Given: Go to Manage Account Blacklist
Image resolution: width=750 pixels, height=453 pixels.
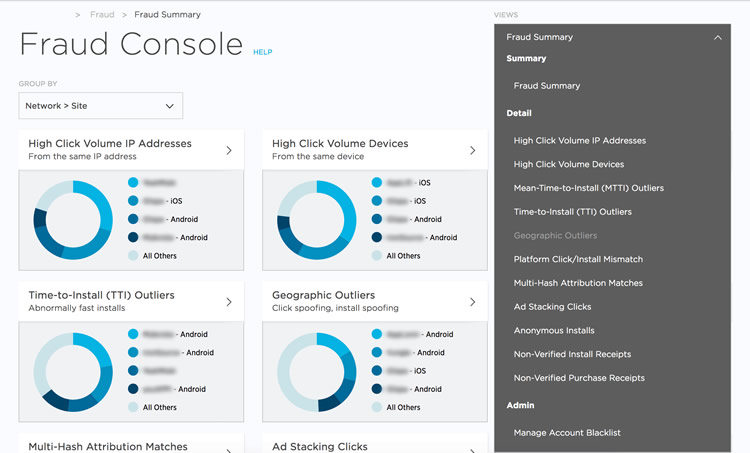Looking at the screenshot, I should point(567,433).
